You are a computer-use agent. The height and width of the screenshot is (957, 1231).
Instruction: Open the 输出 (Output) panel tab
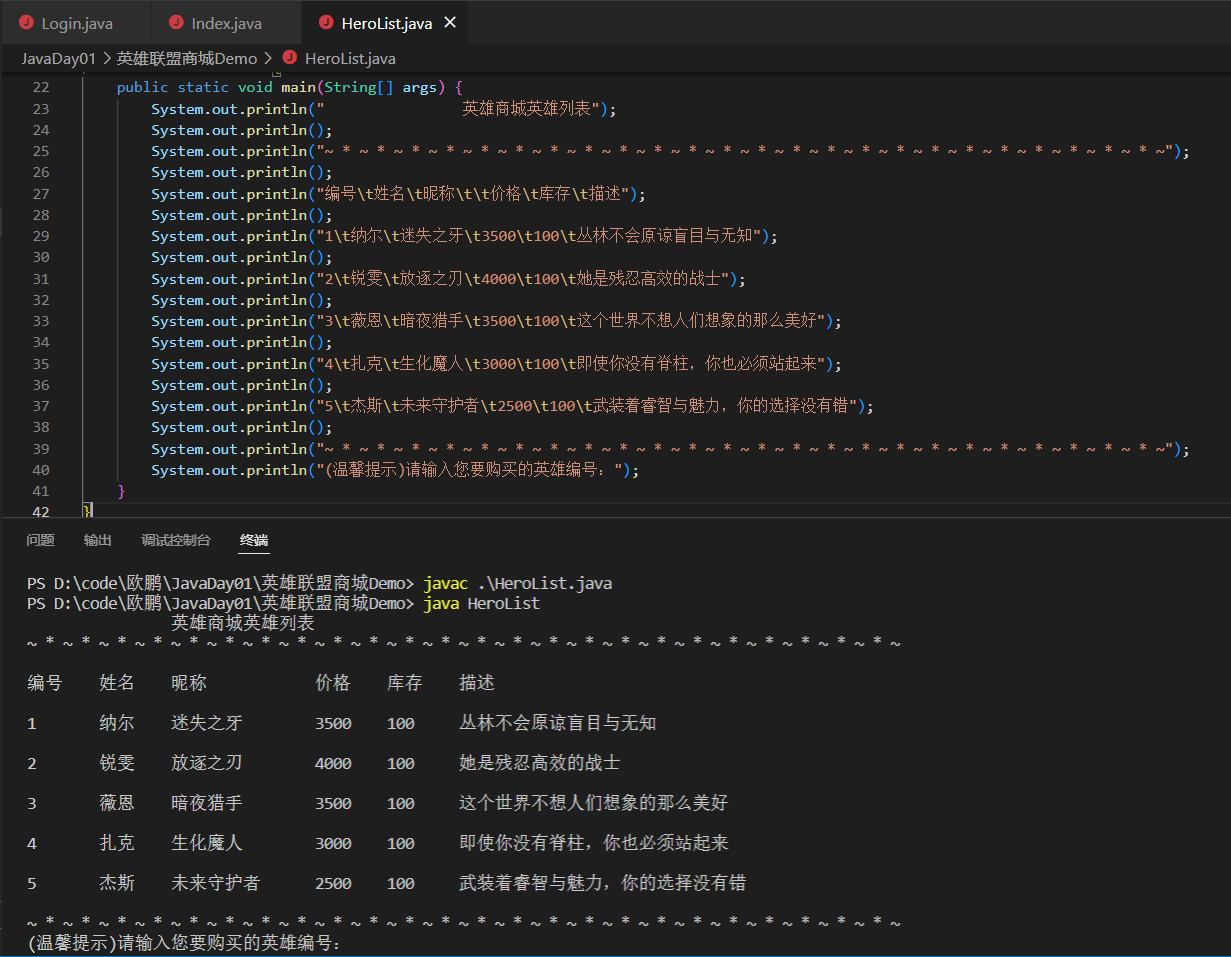pos(97,540)
